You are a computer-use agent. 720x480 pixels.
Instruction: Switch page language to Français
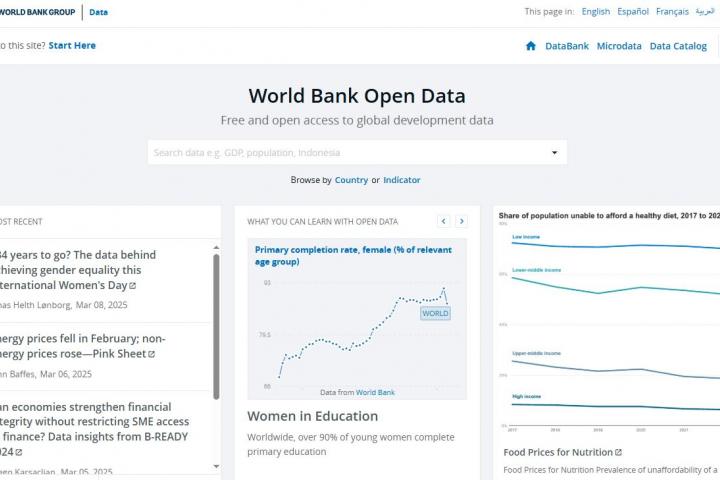672,12
